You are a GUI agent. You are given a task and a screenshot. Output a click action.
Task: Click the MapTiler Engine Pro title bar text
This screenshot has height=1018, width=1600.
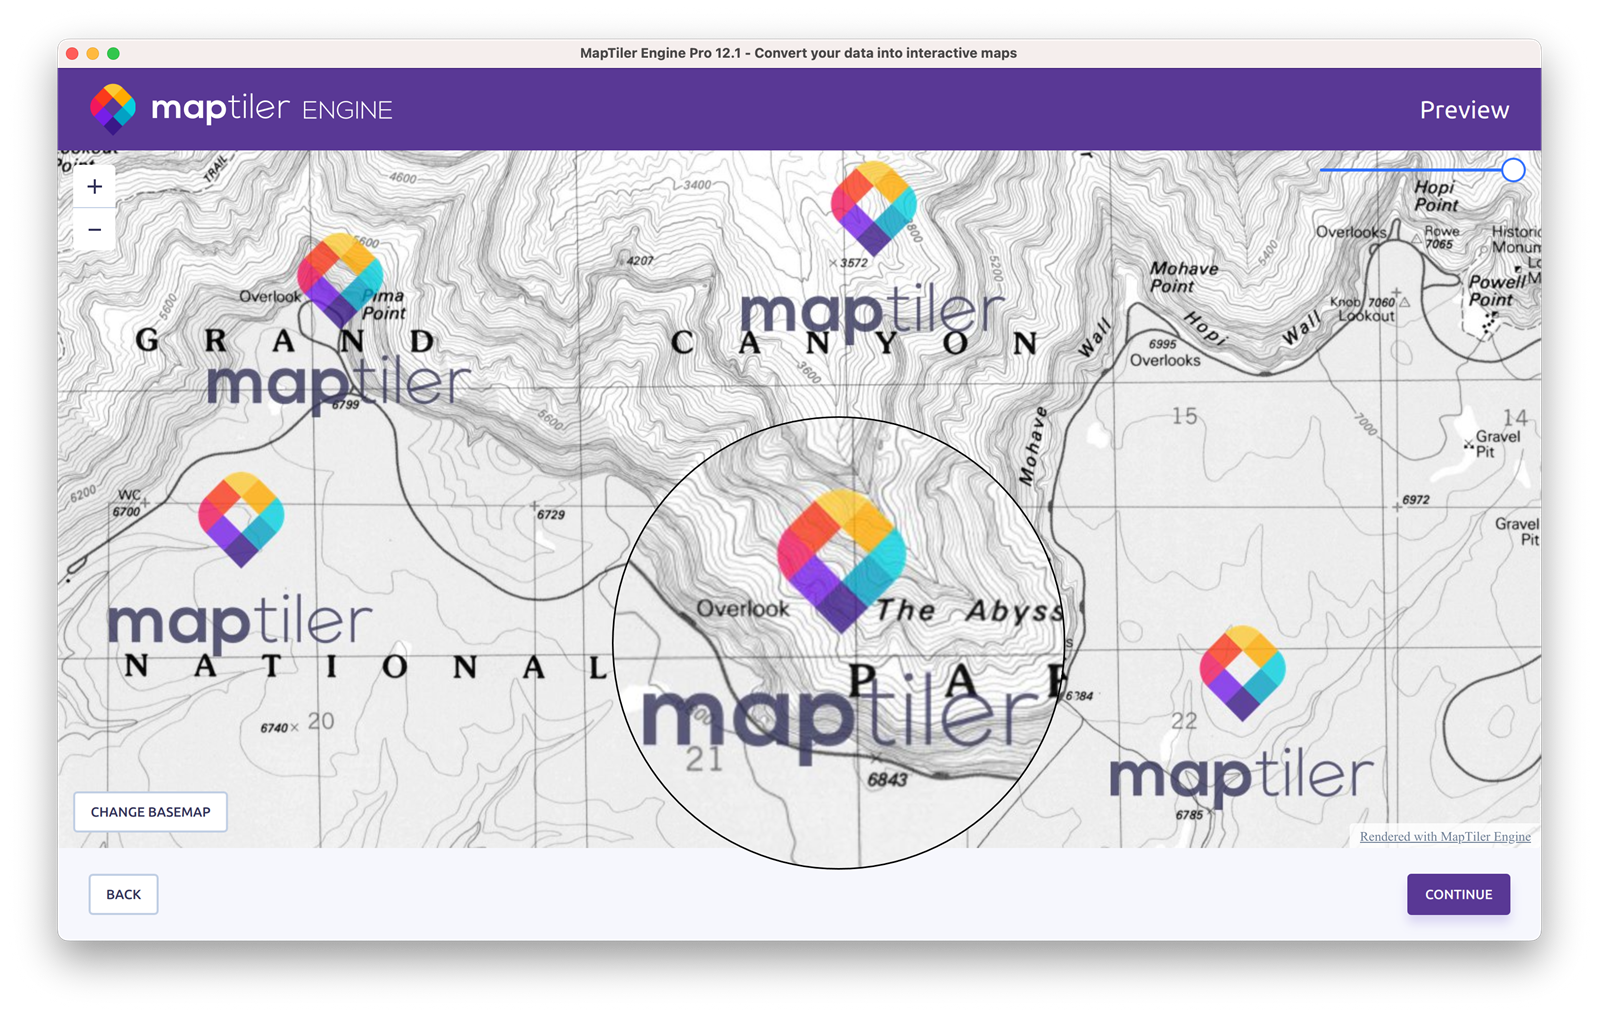click(x=800, y=53)
